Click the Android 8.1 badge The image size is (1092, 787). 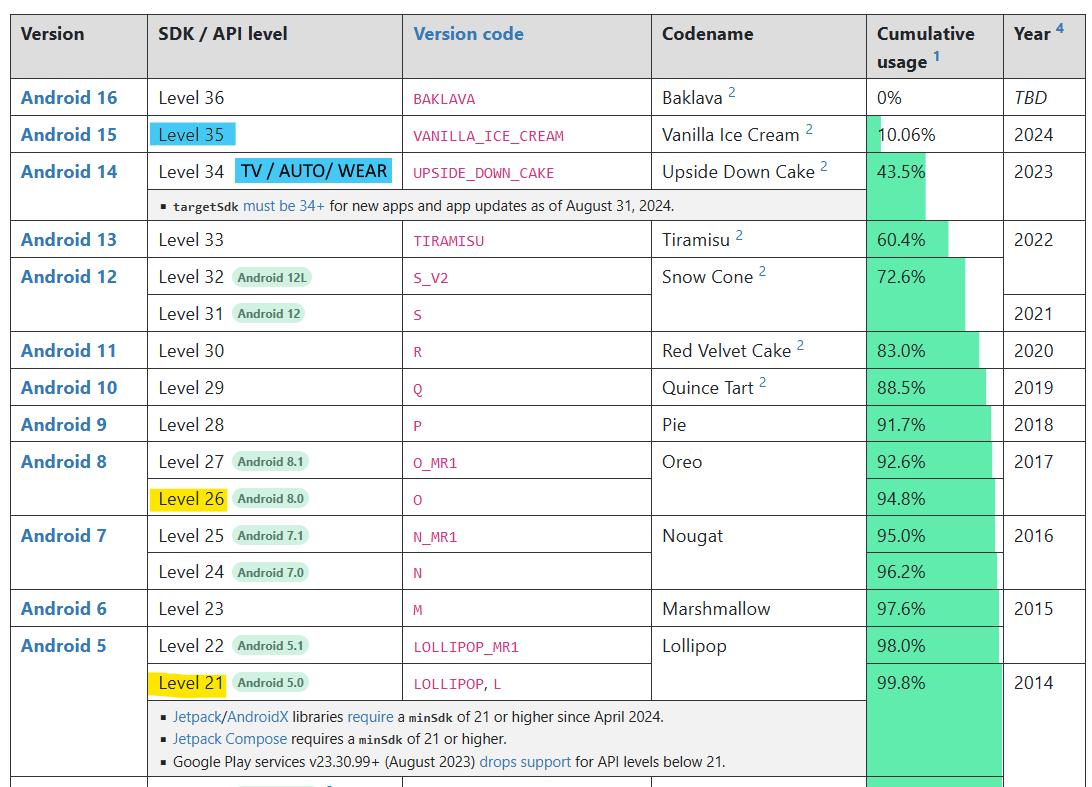(270, 461)
